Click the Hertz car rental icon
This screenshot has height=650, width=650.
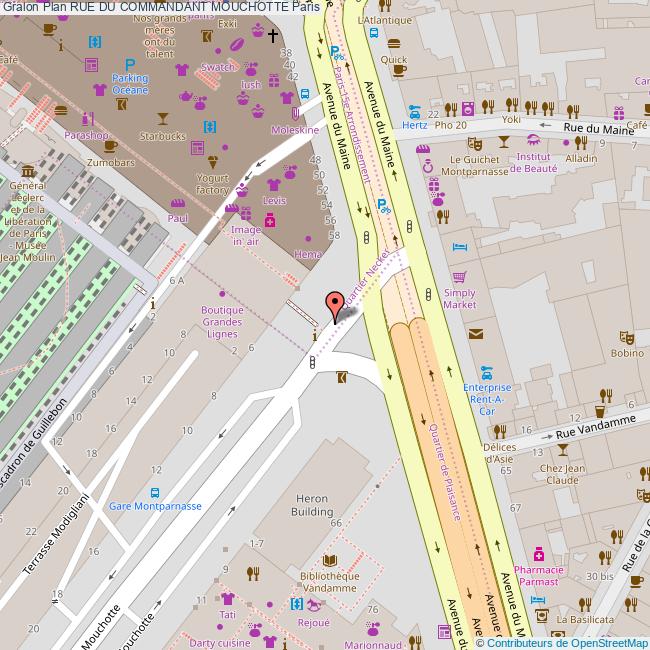413,110
